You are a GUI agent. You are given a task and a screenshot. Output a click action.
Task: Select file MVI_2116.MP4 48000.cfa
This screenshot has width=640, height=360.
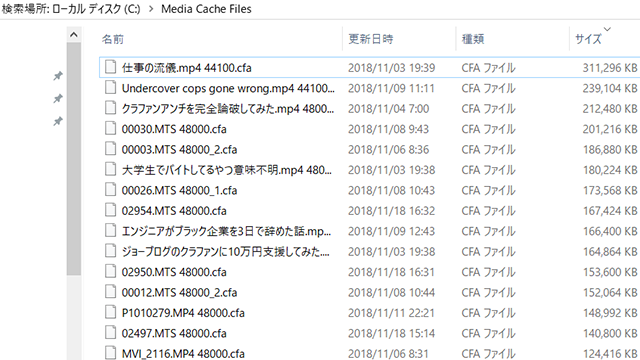click(x=183, y=353)
